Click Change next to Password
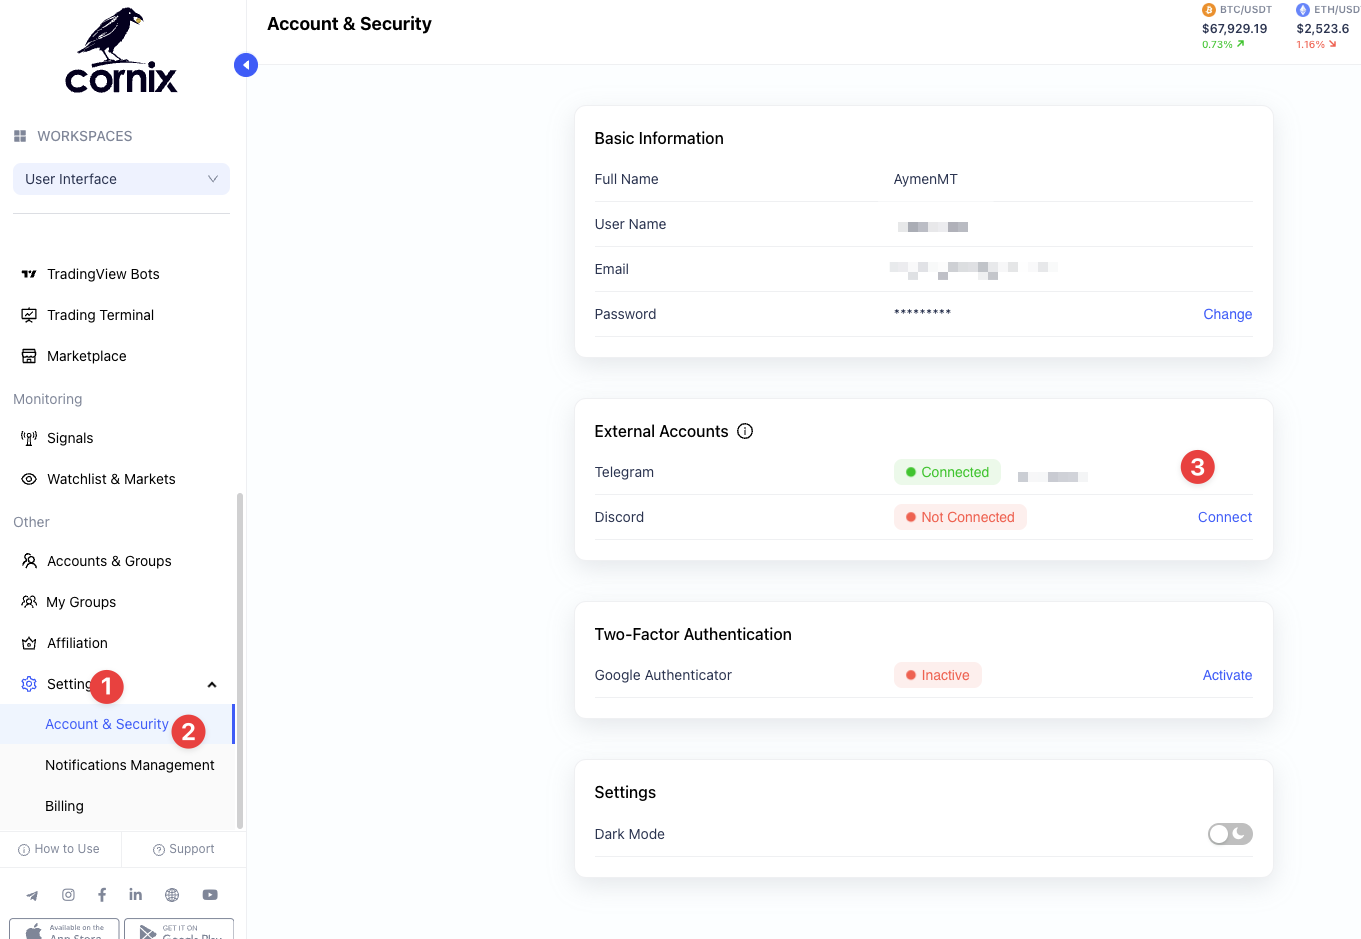This screenshot has height=939, width=1361. [x=1227, y=314]
